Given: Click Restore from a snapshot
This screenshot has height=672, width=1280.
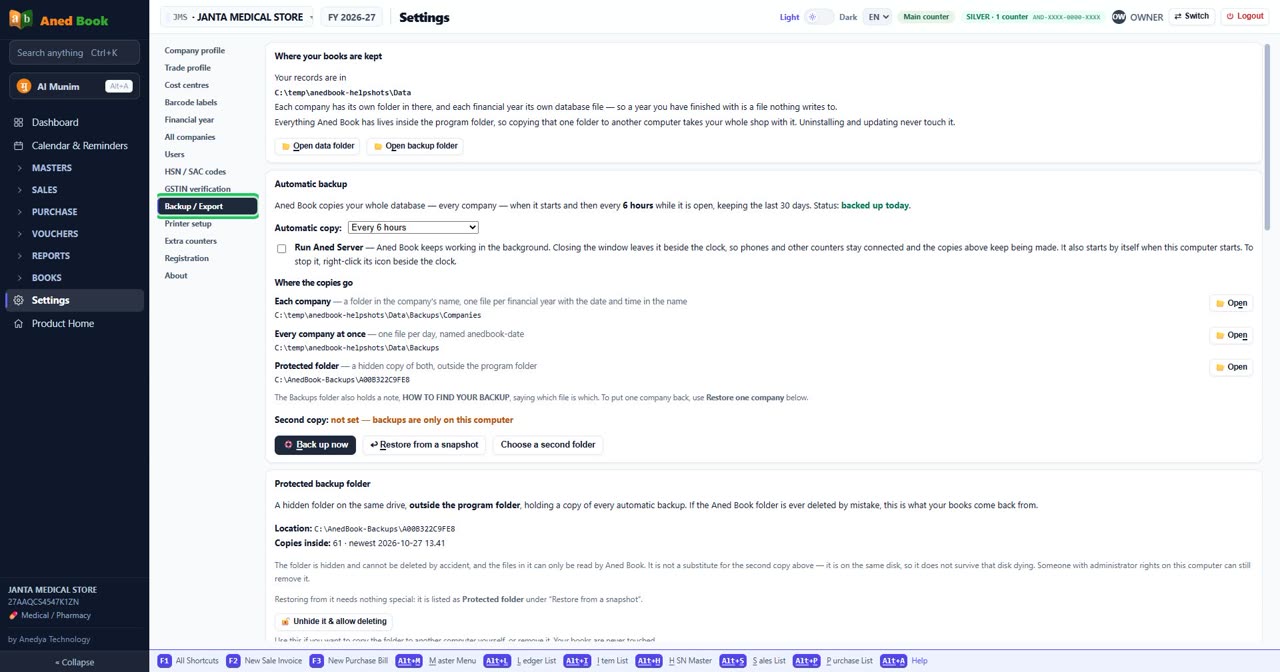Looking at the screenshot, I should point(424,445).
